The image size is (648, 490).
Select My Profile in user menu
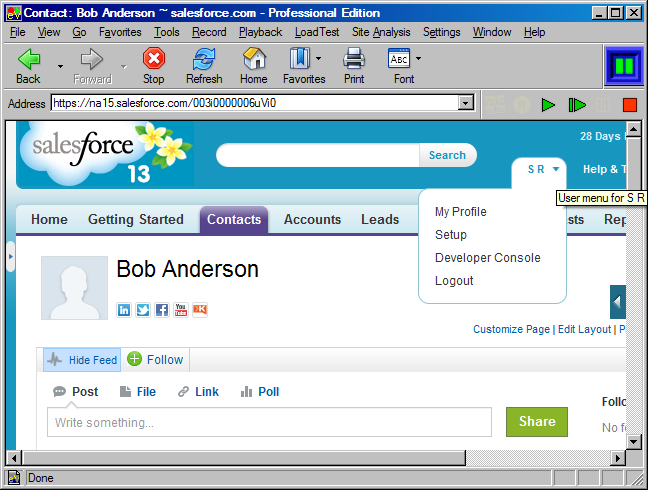point(460,212)
